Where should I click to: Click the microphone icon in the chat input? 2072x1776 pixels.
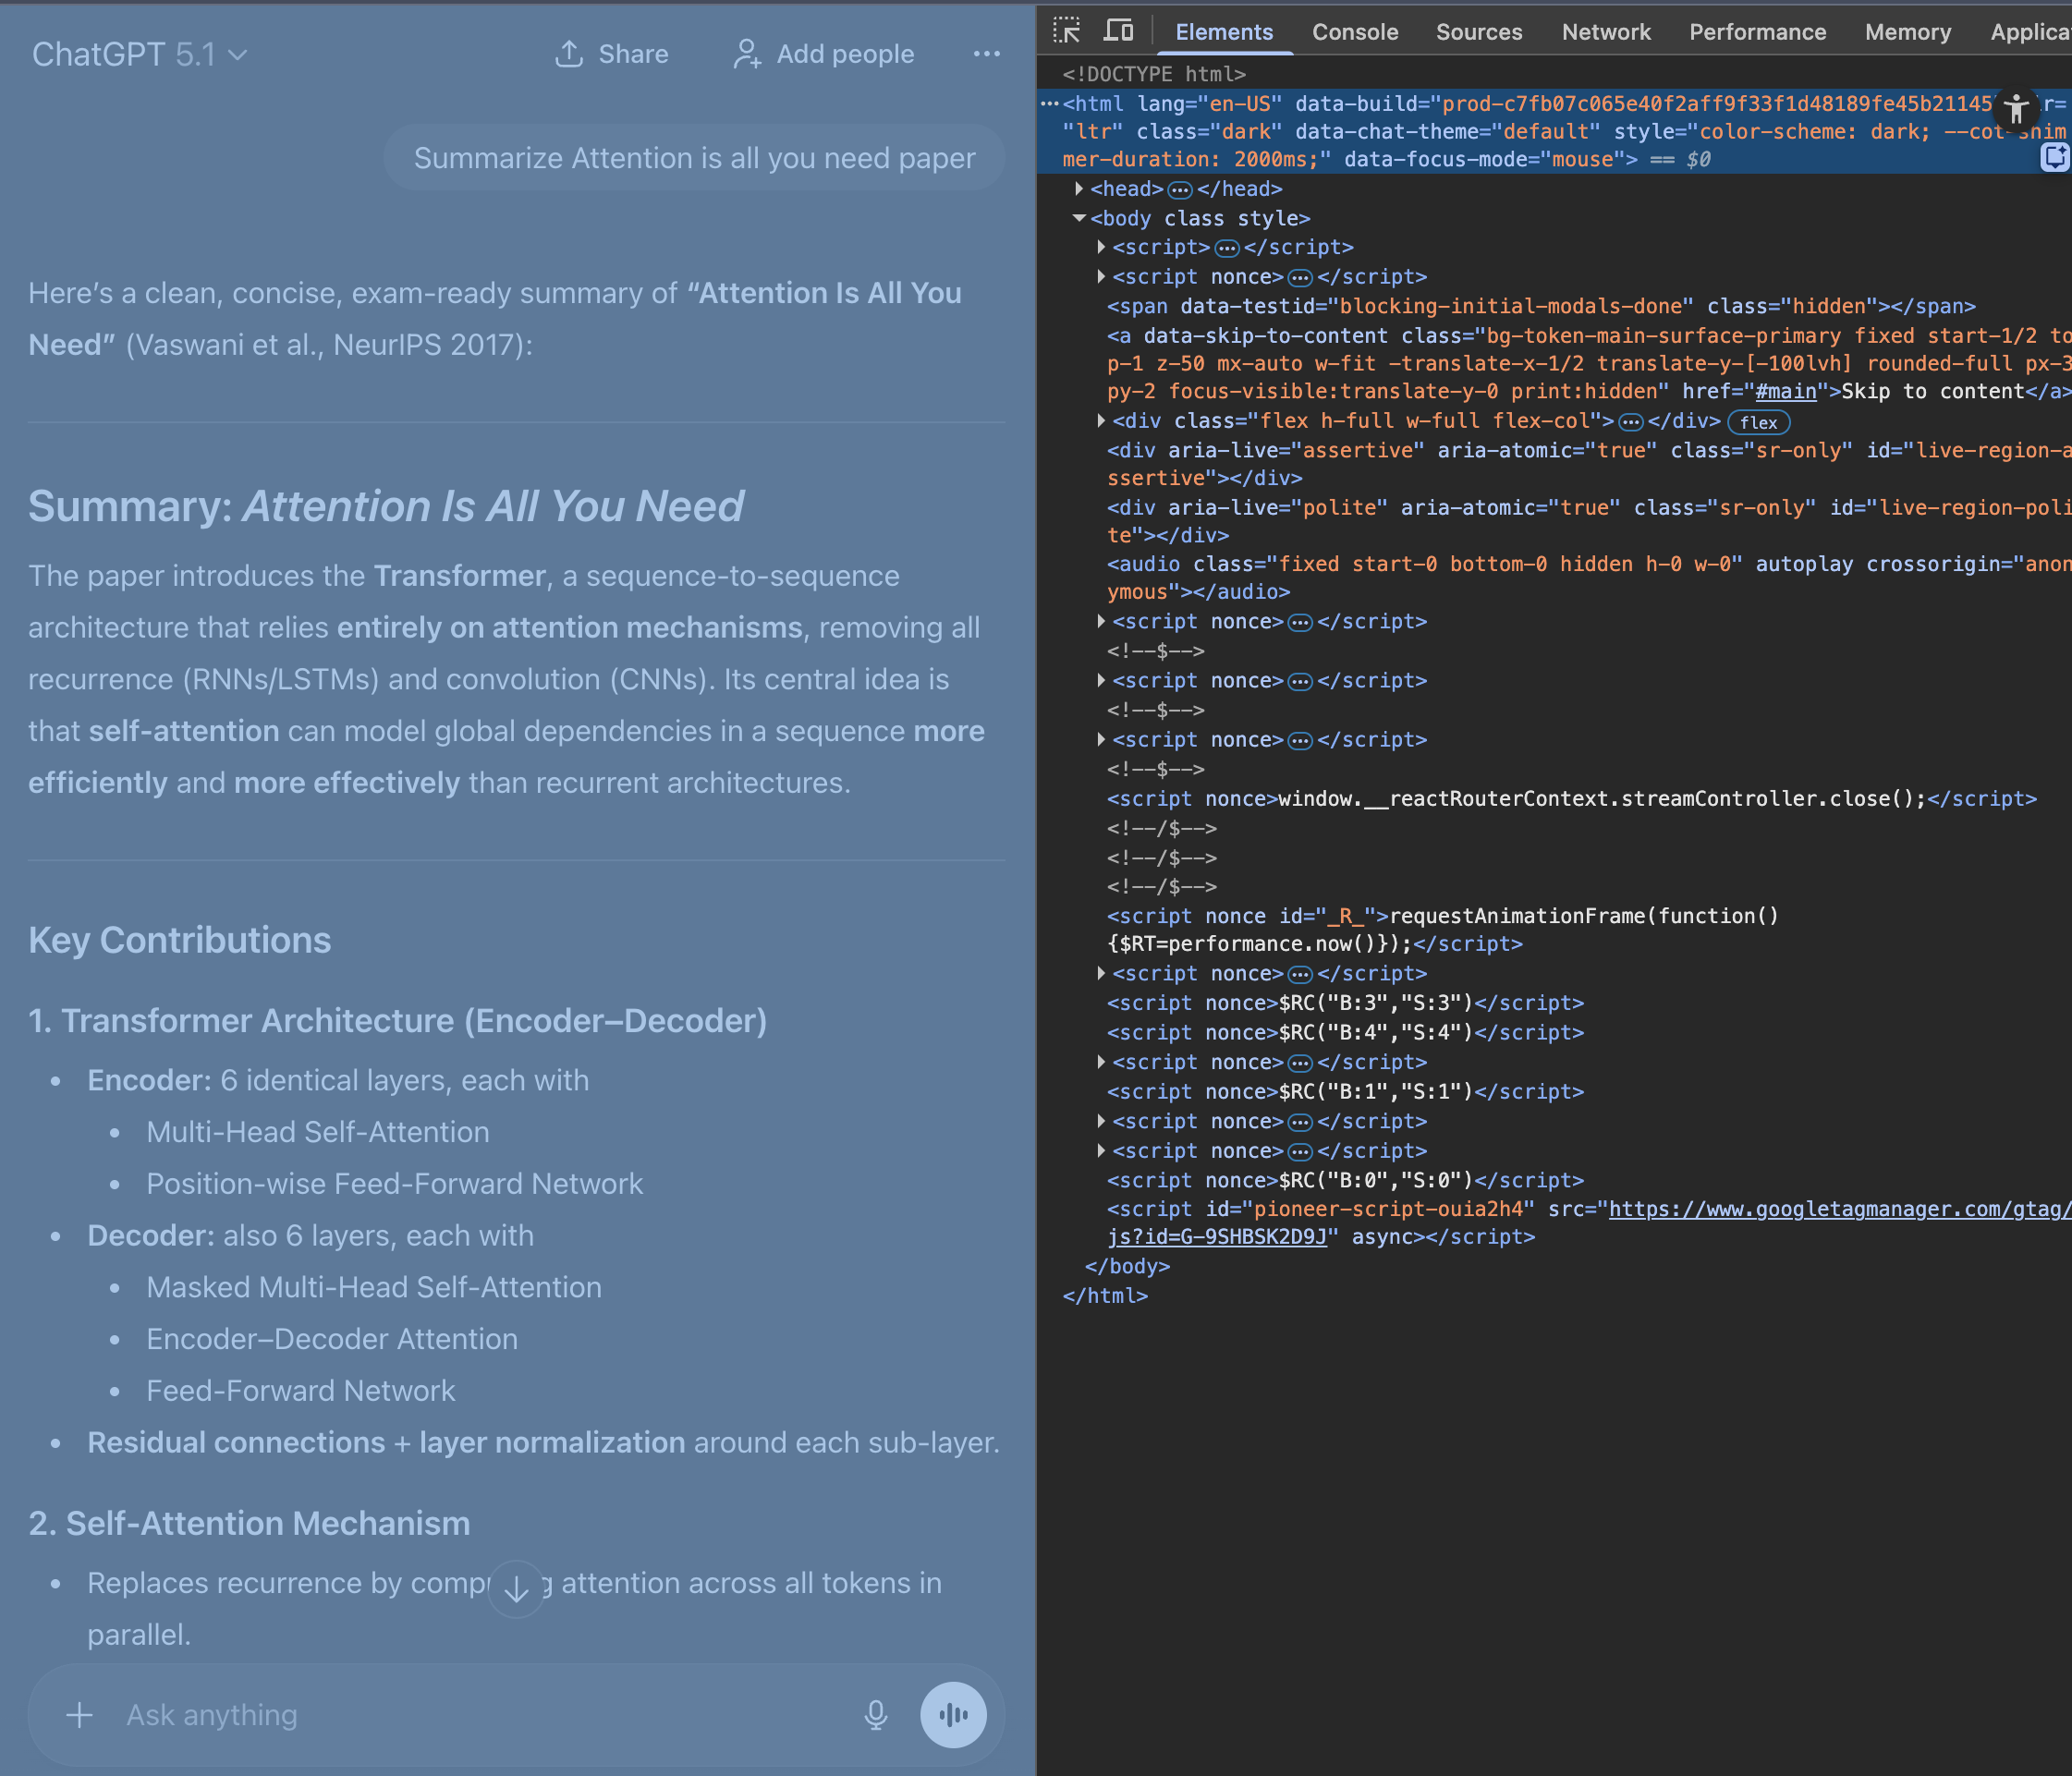(x=875, y=1714)
